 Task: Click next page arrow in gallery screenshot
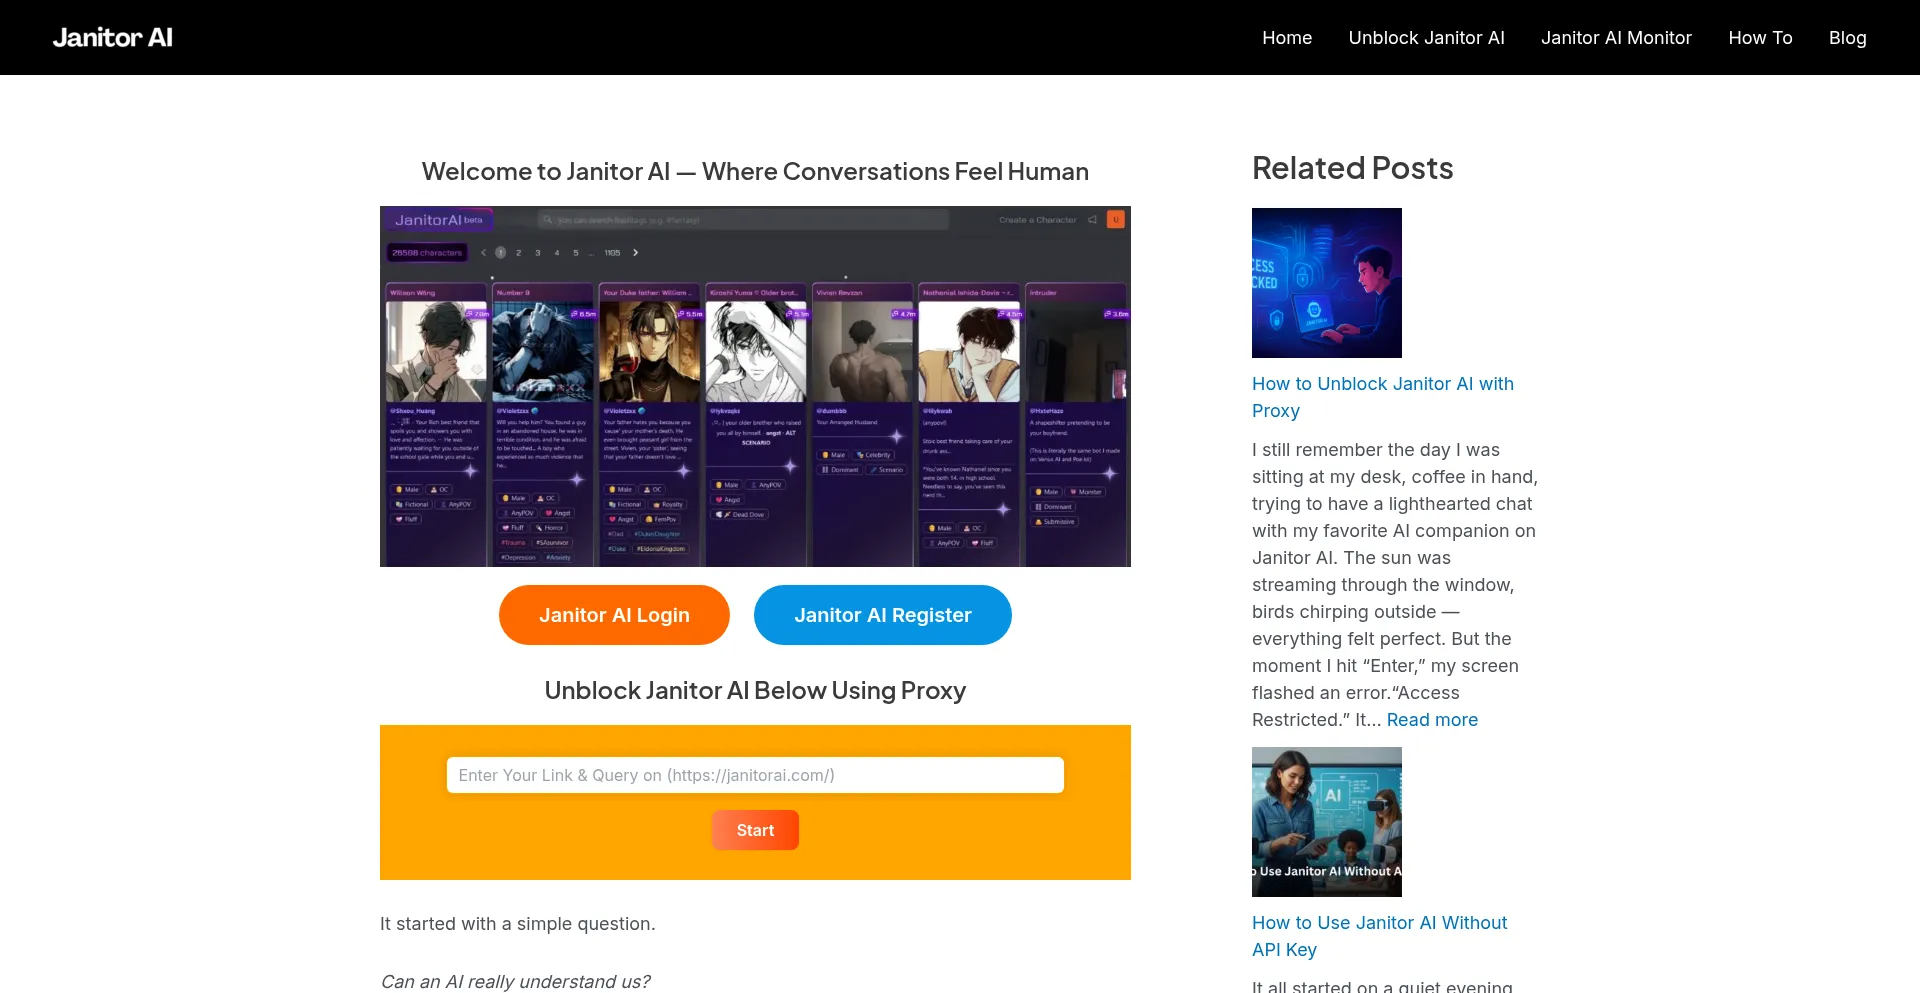[636, 253]
